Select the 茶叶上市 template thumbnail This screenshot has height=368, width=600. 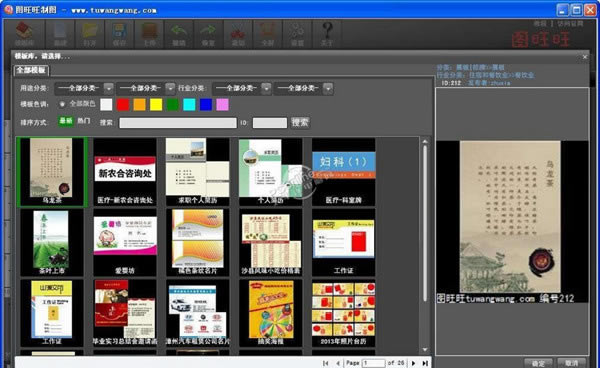[52, 242]
